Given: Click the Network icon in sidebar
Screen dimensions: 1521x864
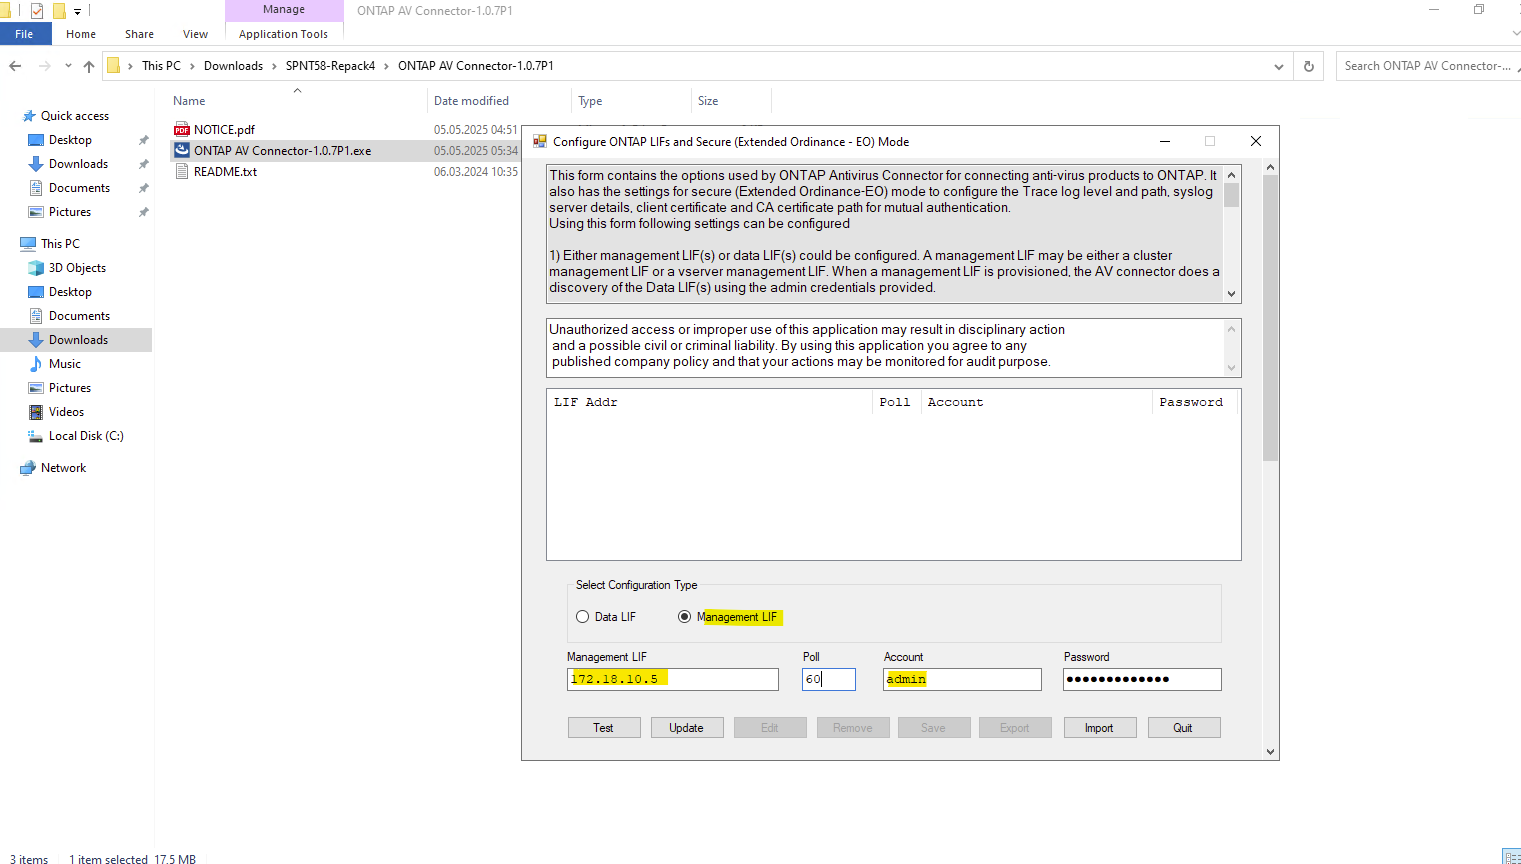Looking at the screenshot, I should click(x=28, y=468).
